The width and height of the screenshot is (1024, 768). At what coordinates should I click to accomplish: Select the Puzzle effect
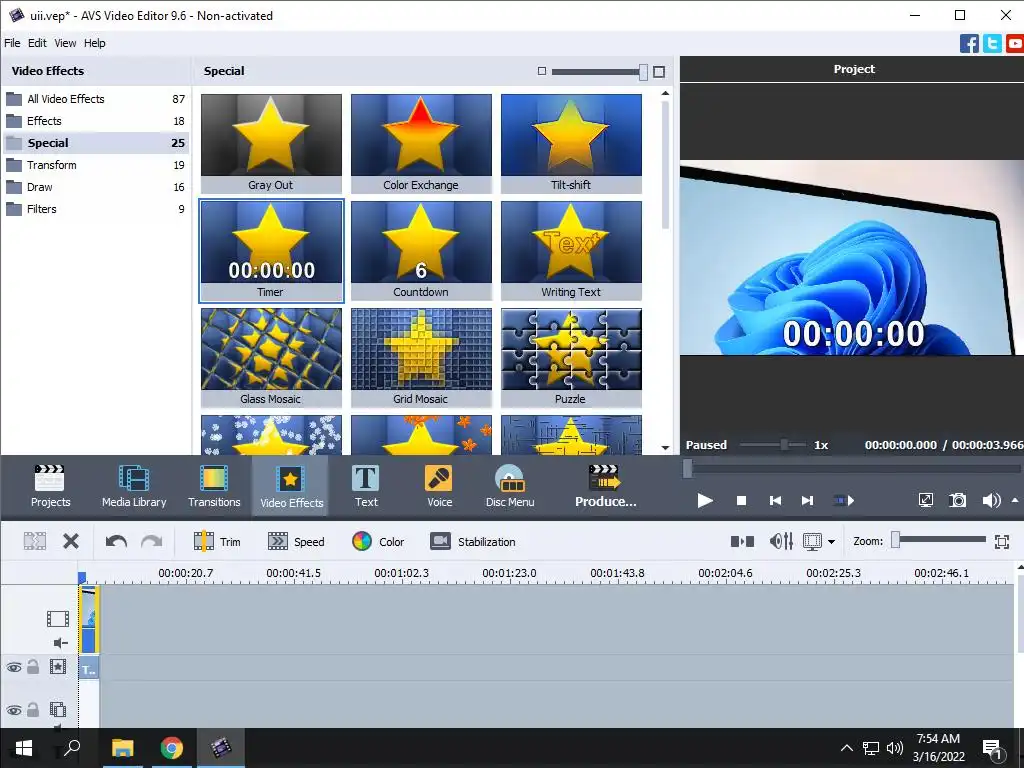pyautogui.click(x=571, y=358)
